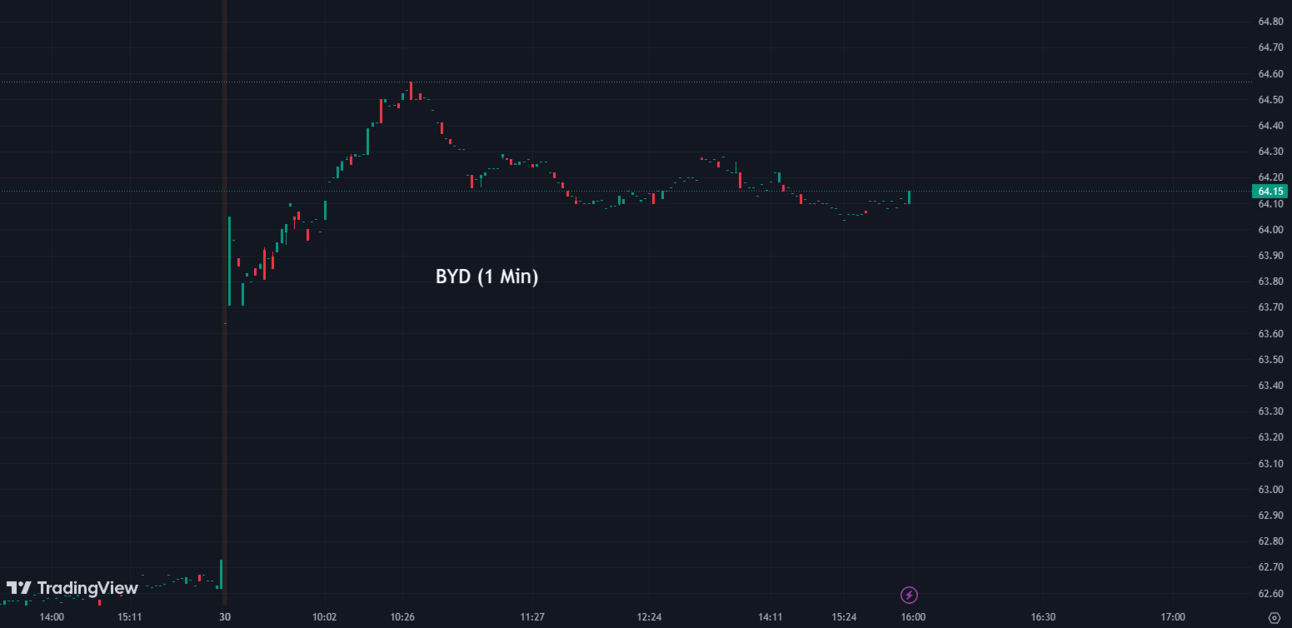Click the 62.60 price axis label
Screen dimensions: 1292x628
point(1270,594)
